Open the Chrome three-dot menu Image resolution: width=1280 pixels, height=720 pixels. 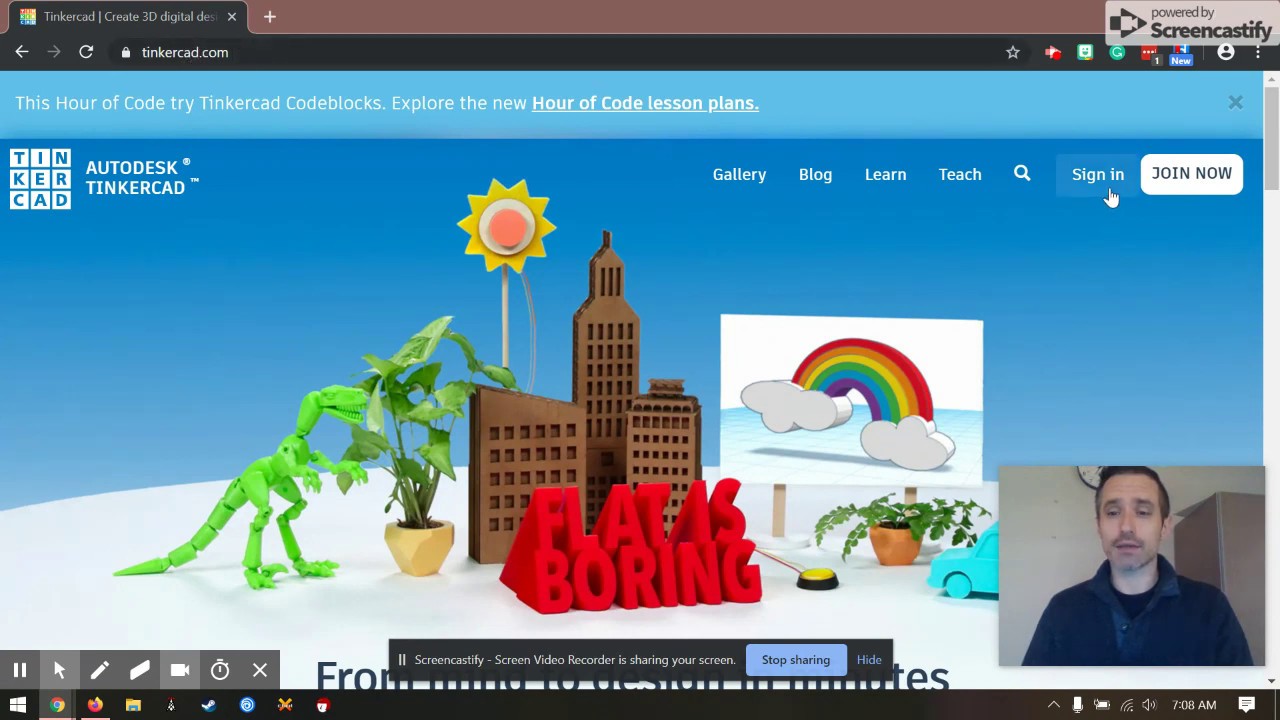(1258, 52)
